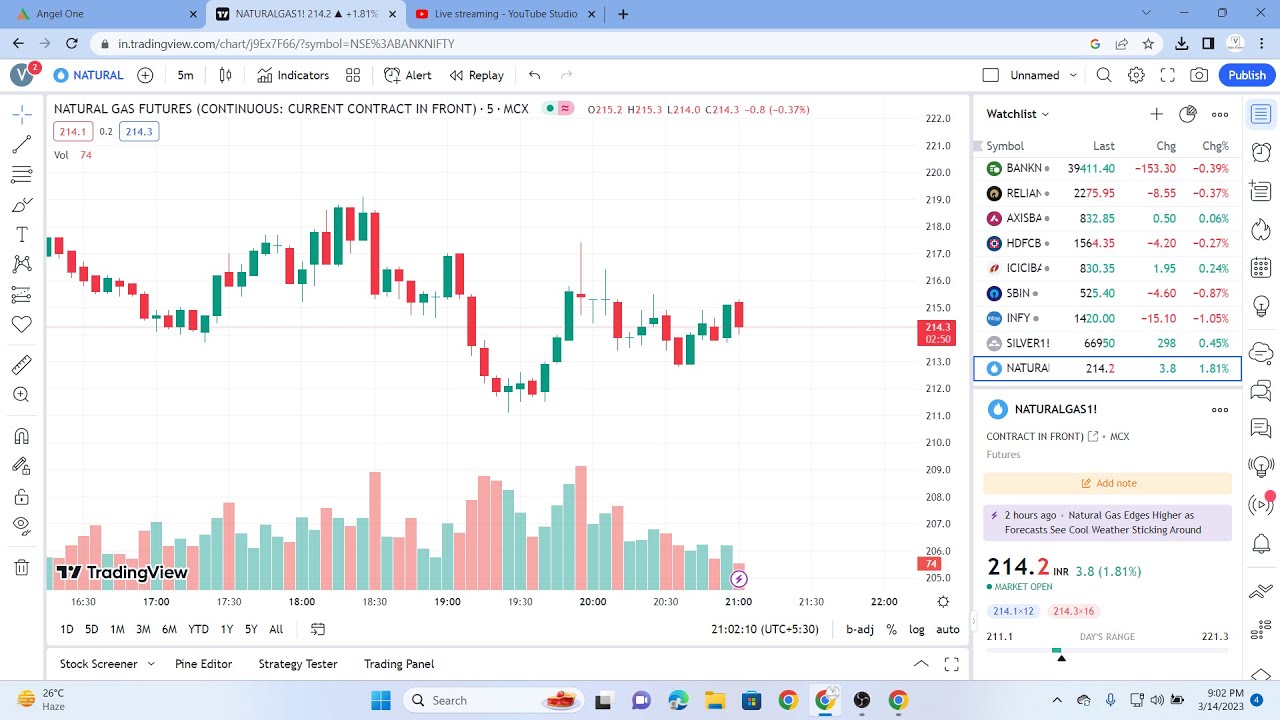Create an Alert
The image size is (1280, 720).
pos(408,75)
